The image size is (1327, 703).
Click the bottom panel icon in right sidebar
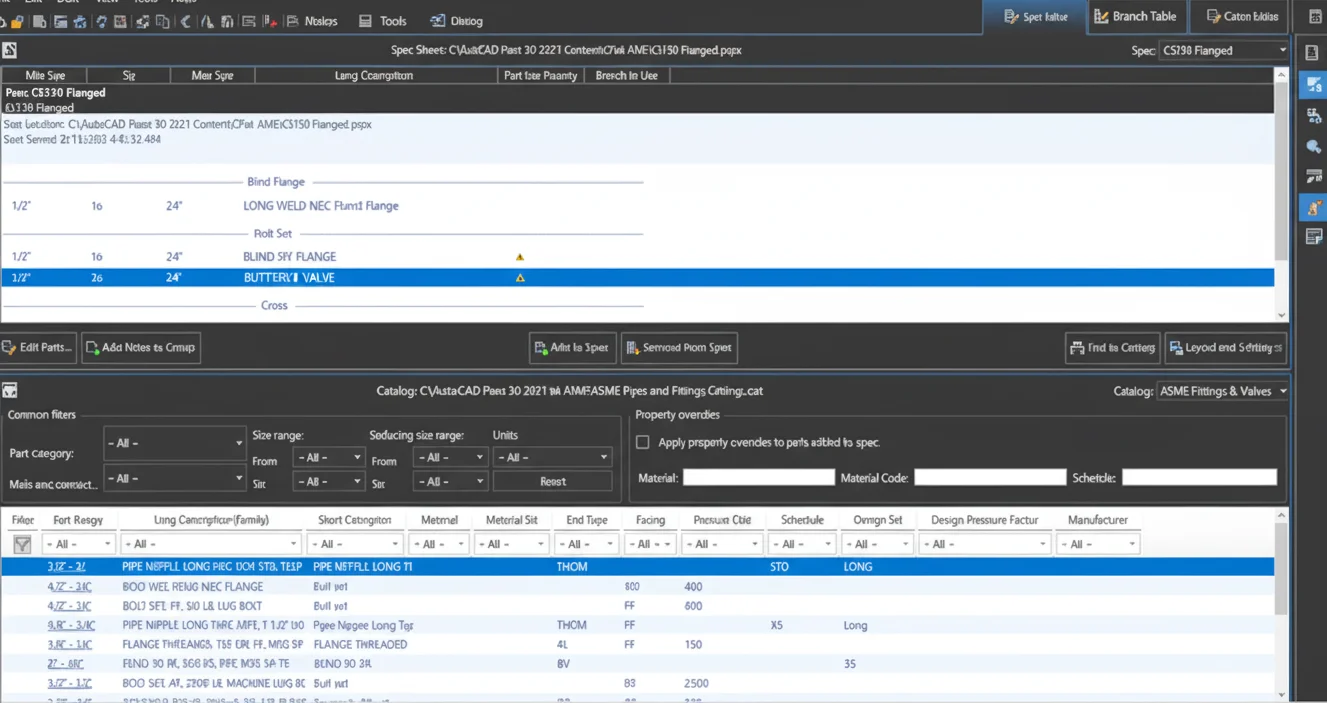point(1314,237)
